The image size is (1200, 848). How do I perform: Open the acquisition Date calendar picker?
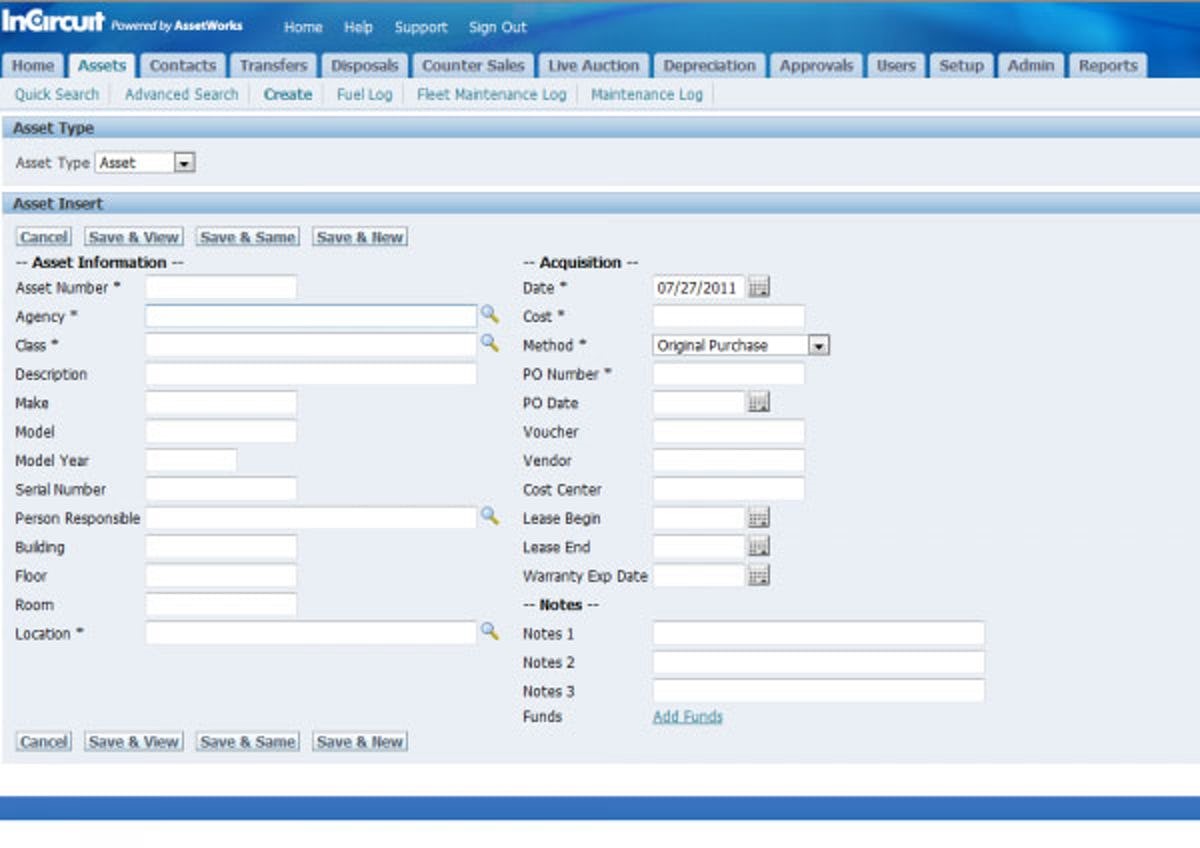tap(759, 287)
